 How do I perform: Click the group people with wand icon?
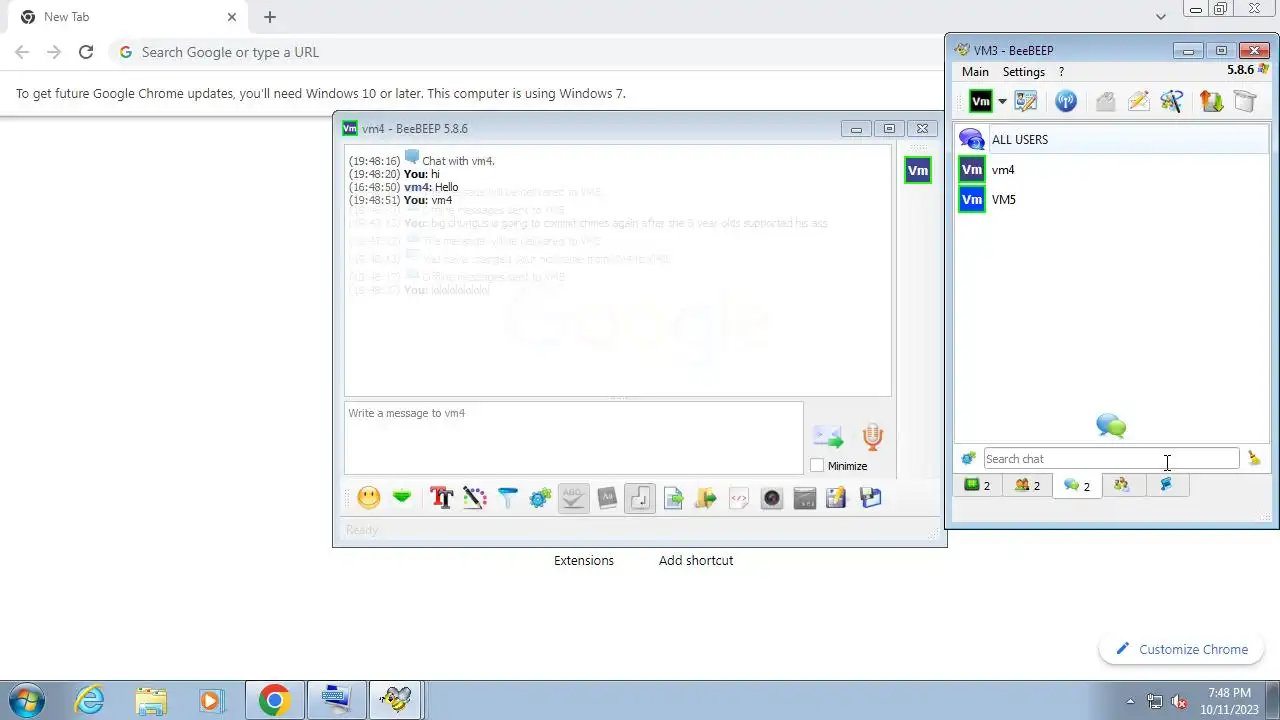coord(1171,101)
